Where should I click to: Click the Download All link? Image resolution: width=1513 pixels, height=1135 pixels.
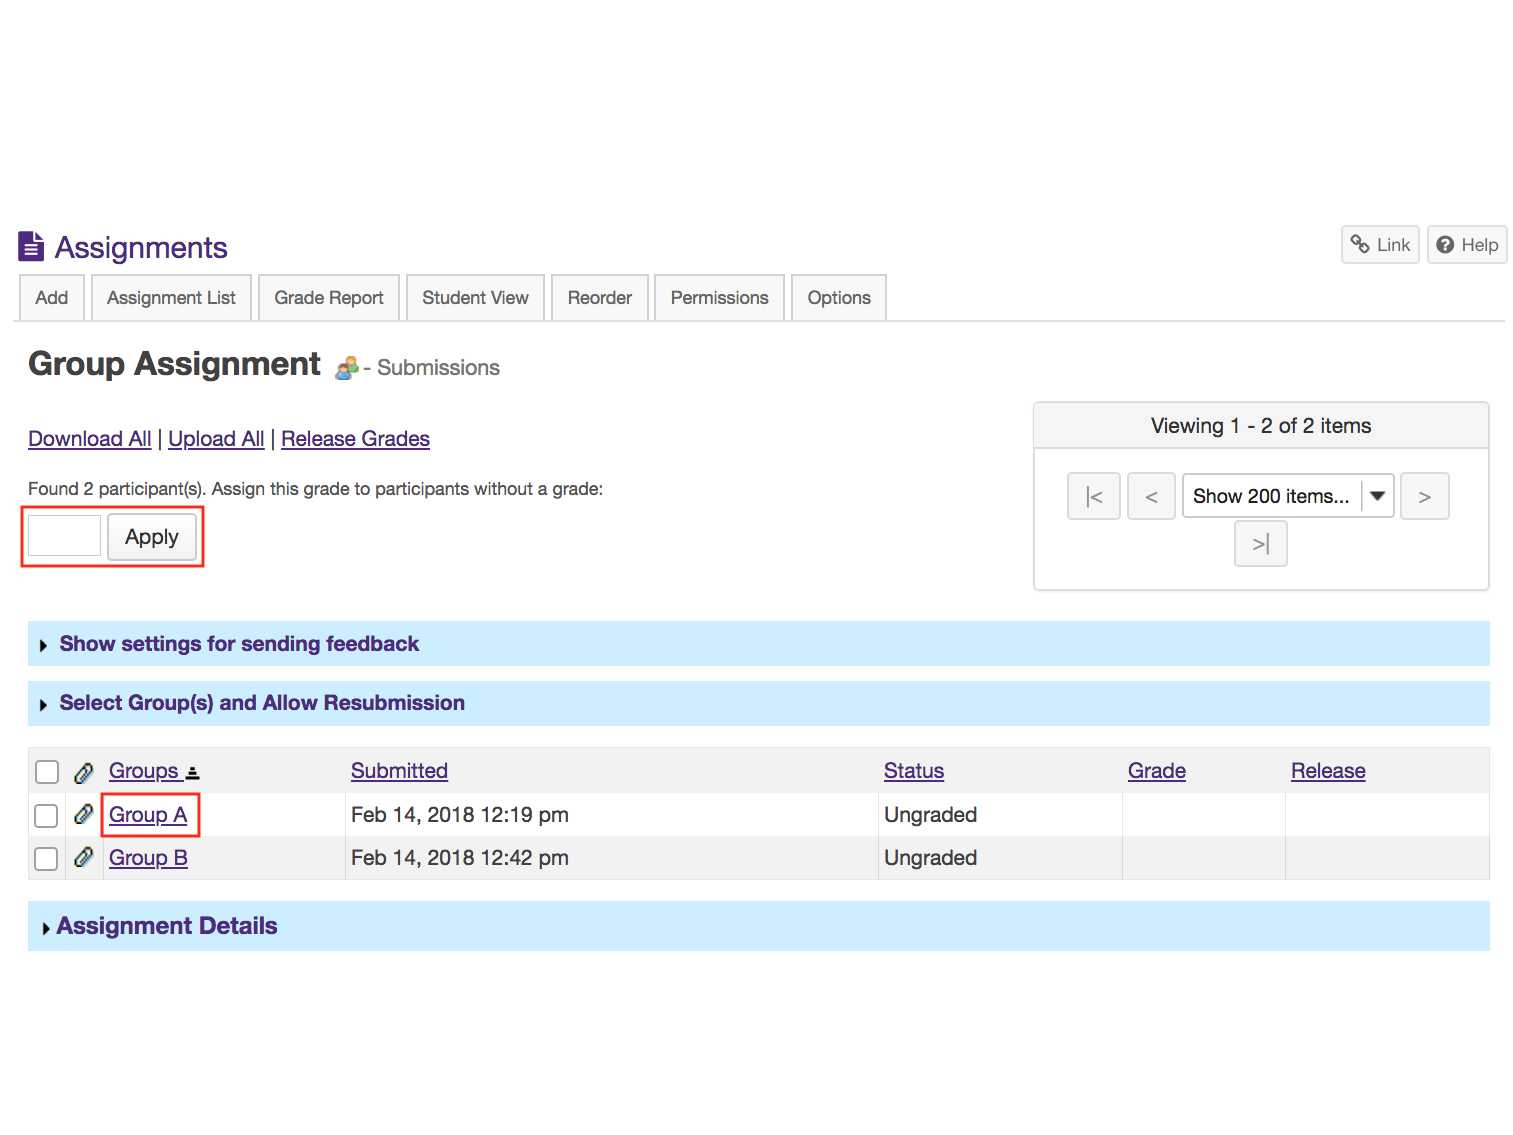(89, 438)
